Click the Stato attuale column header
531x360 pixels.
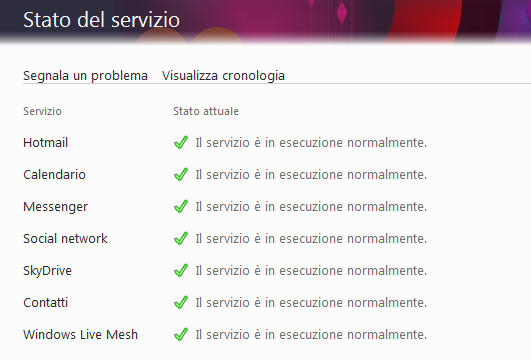(x=206, y=111)
